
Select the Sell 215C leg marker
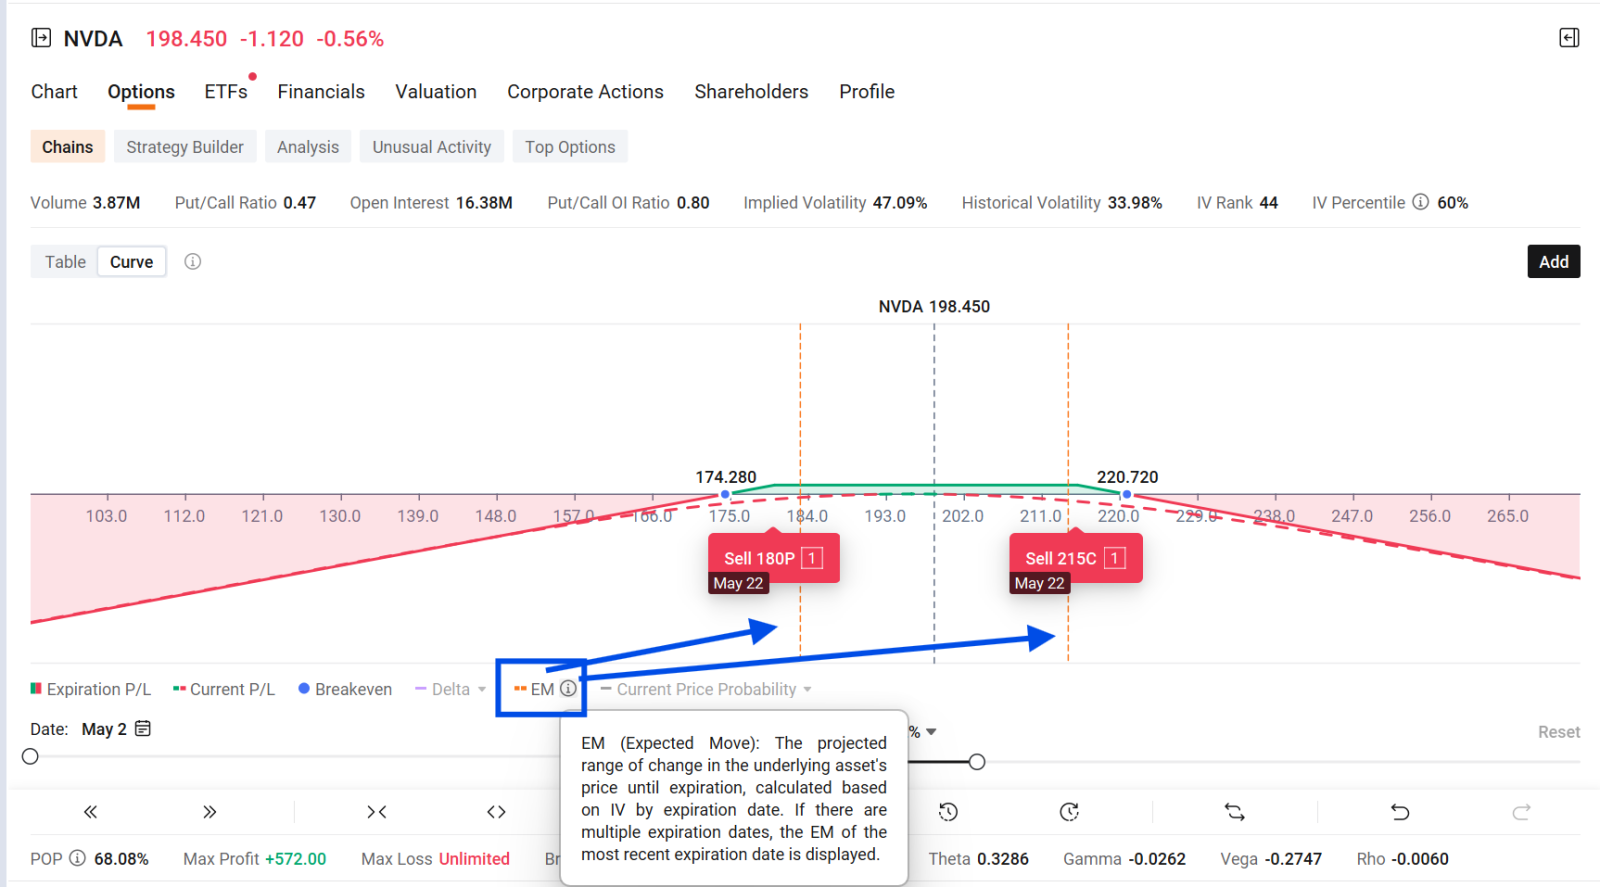(1075, 558)
